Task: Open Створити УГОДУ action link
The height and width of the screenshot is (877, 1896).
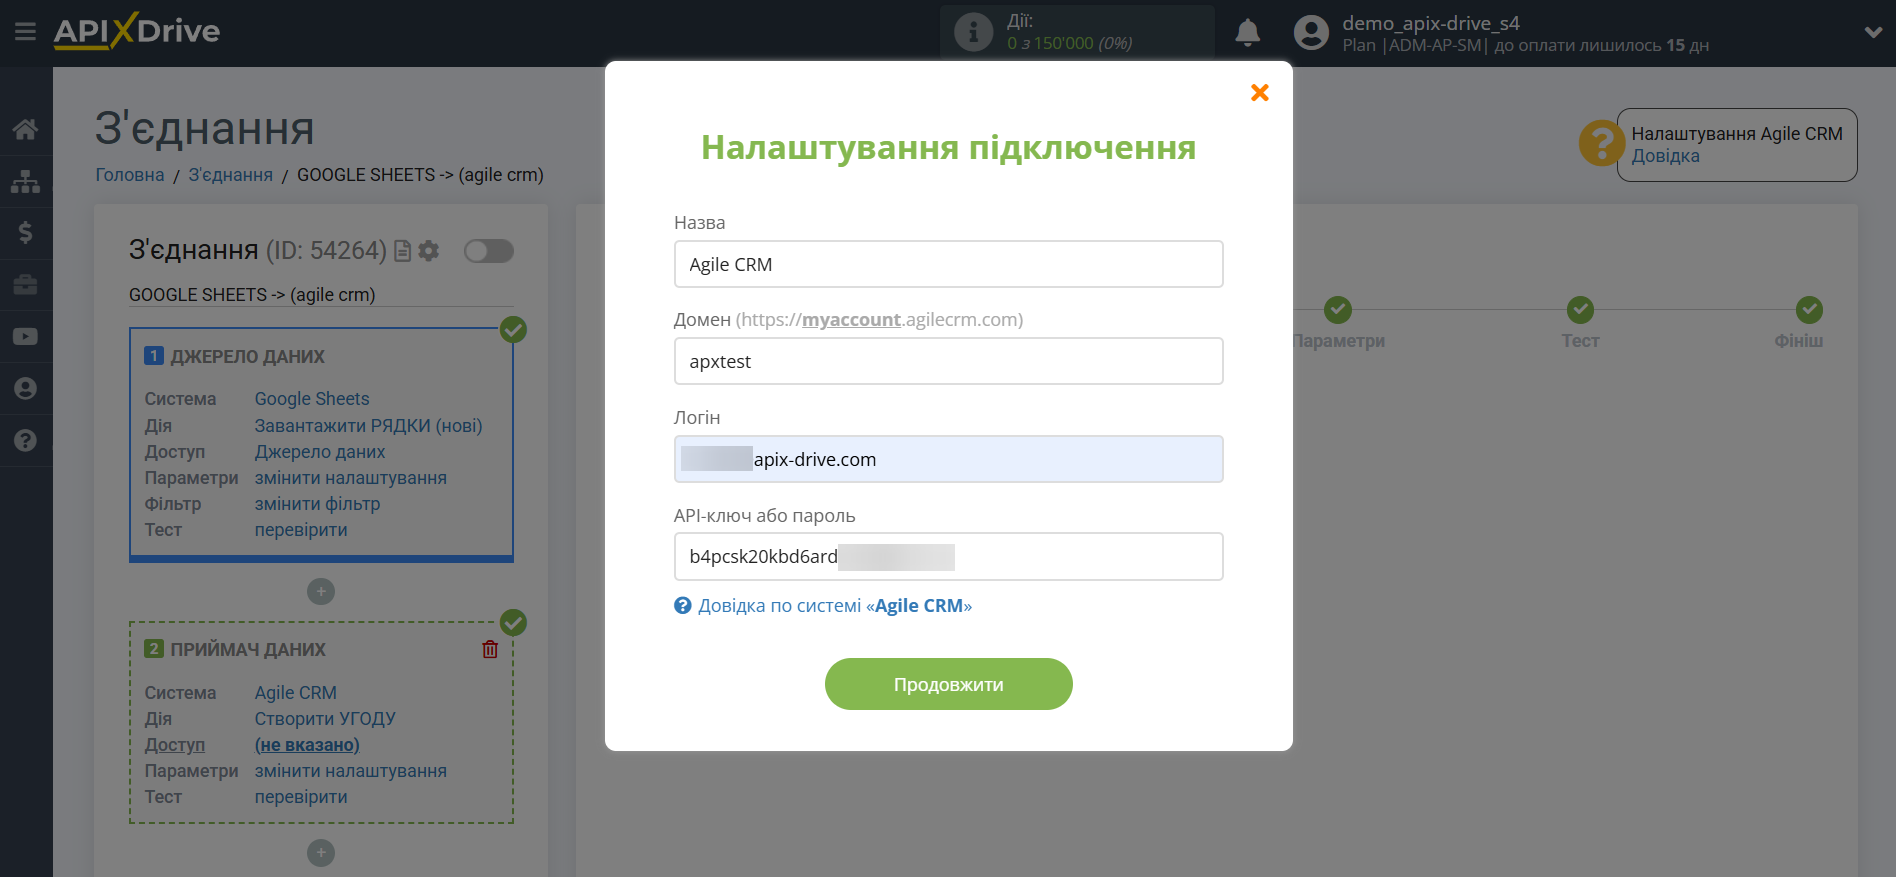Action: (x=325, y=719)
